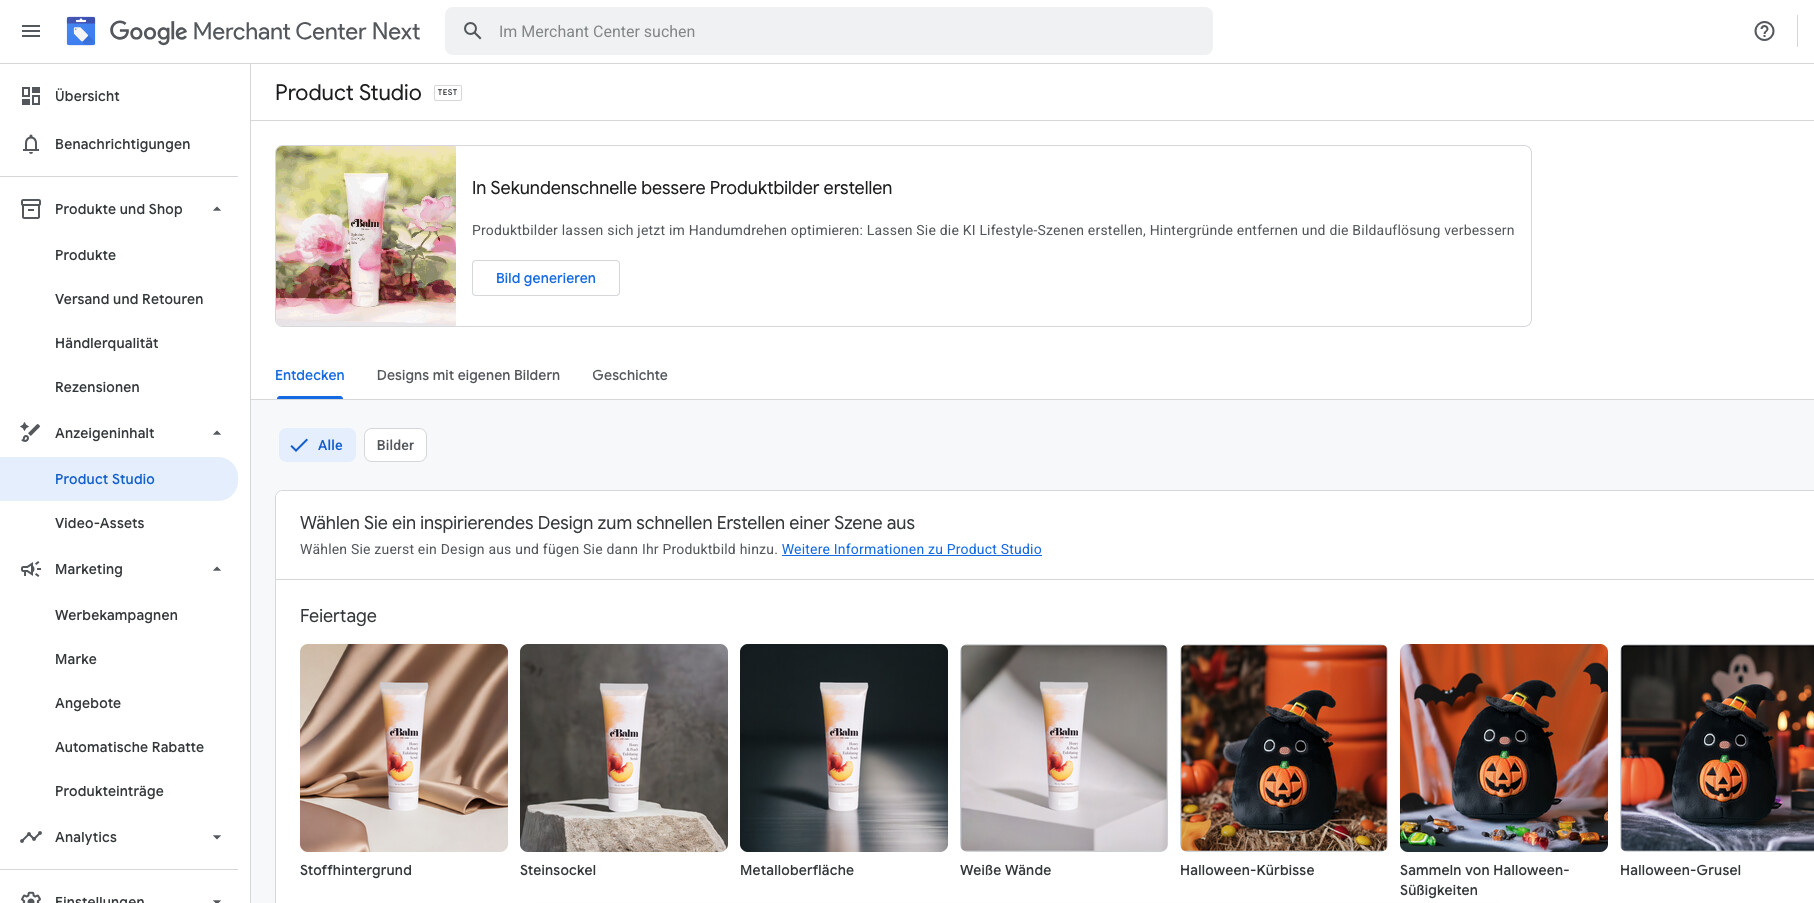Collapse the Produkte und Shop section
Image resolution: width=1814 pixels, height=903 pixels.
point(217,209)
